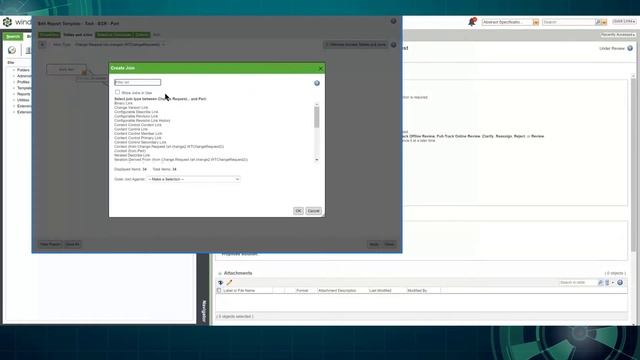Viewport: 640px width, 360px height.
Task: Select Configurable Describe Link join type
Action: pyautogui.click(x=136, y=112)
